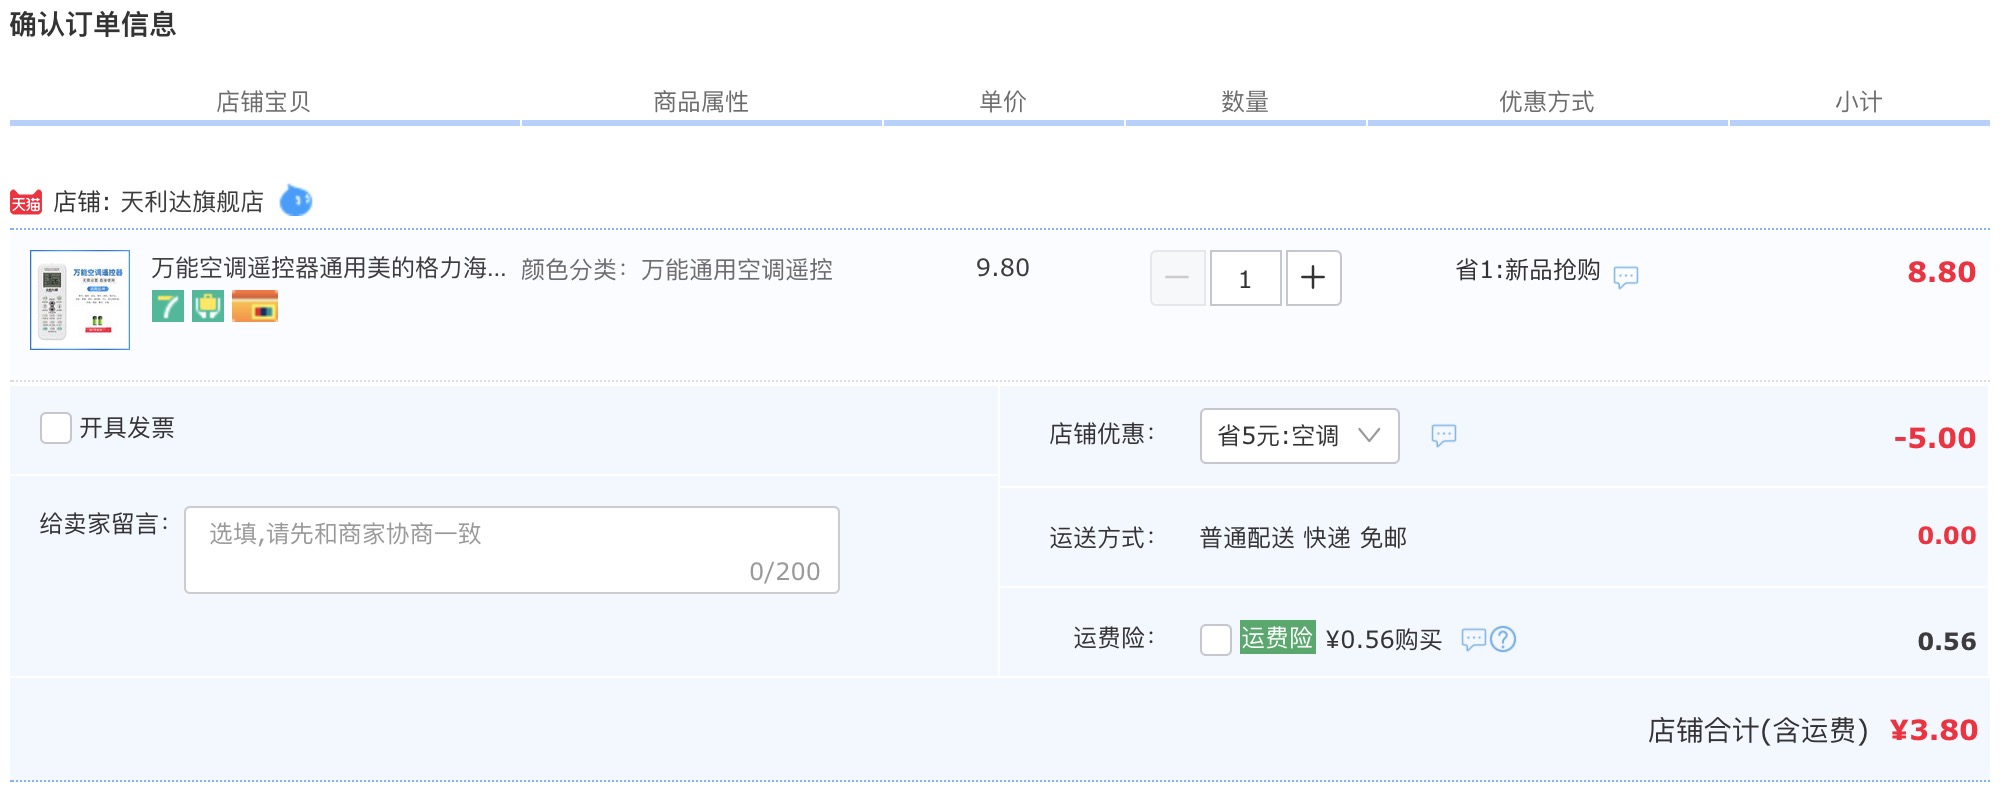Click the green shipping insurance badge under product
The width and height of the screenshot is (2010, 788).
tap(208, 306)
